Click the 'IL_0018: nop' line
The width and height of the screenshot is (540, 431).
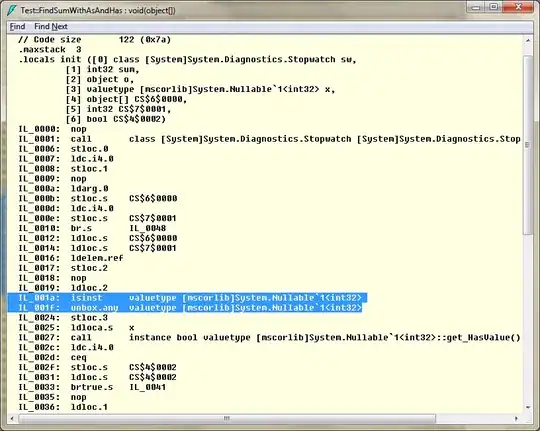pyautogui.click(x=52, y=278)
